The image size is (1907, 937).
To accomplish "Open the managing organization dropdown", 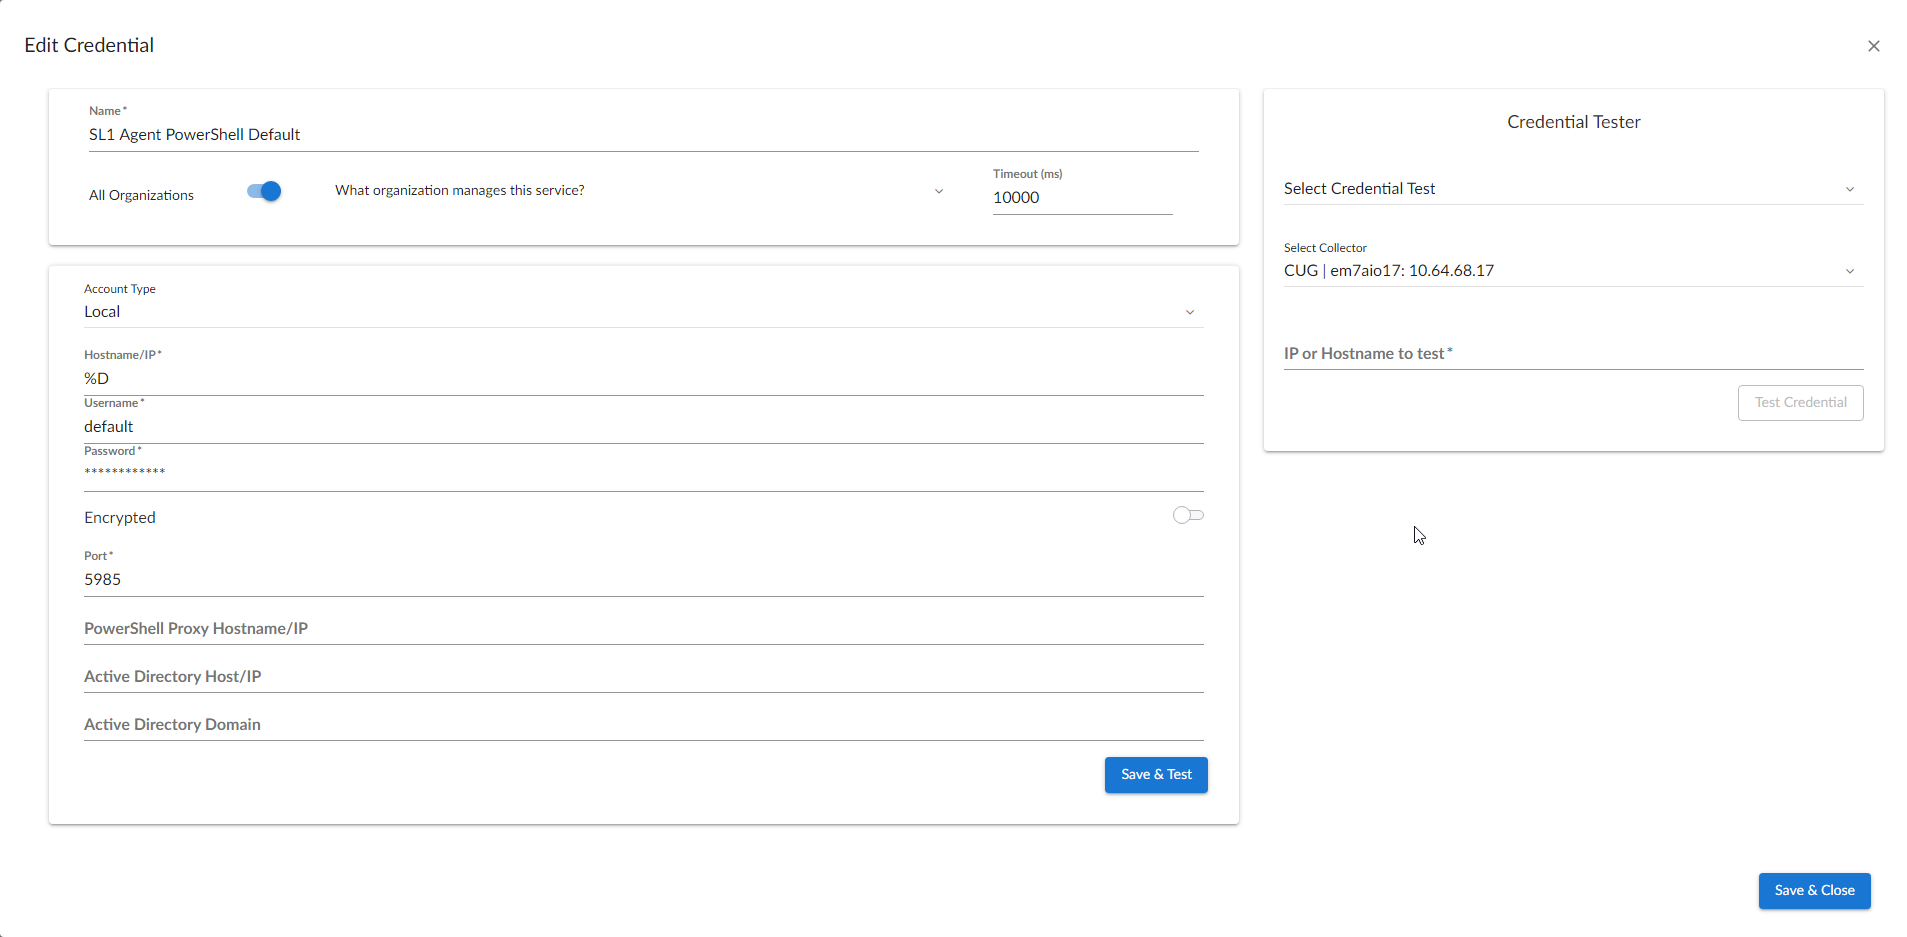I will click(638, 191).
